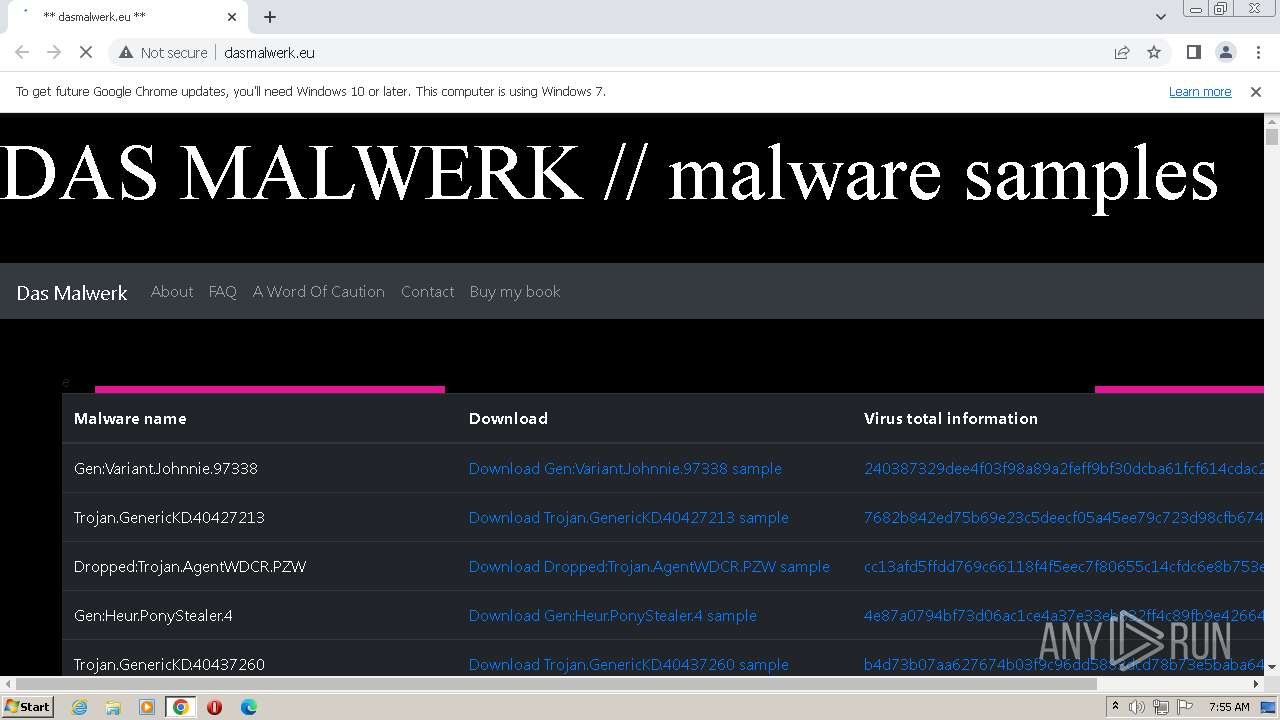Image resolution: width=1280 pixels, height=720 pixels.
Task: Open the Windows Start menu
Action: pos(28,706)
